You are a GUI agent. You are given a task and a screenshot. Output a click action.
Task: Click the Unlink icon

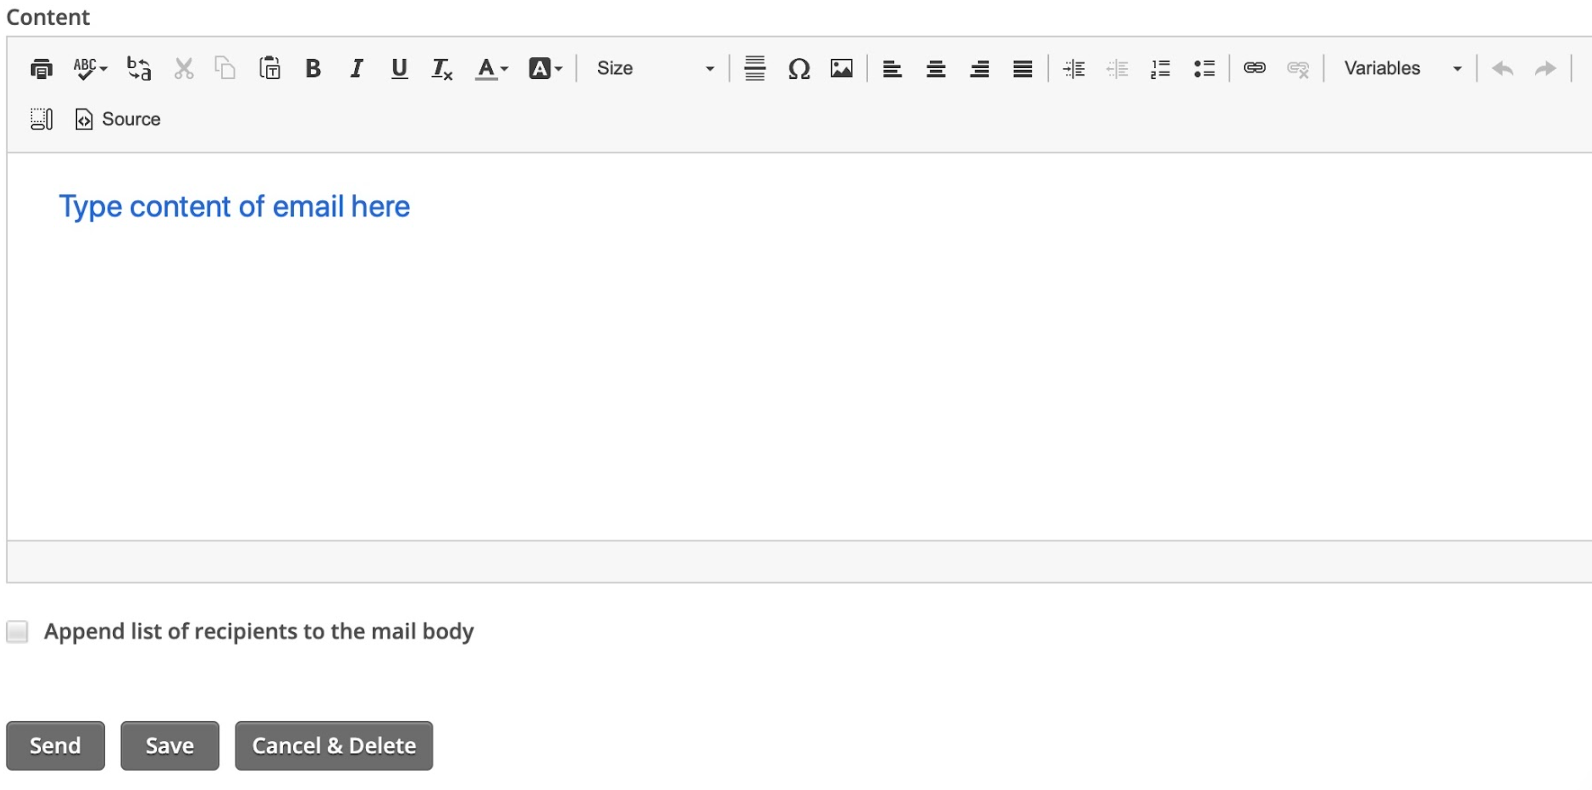pos(1298,68)
